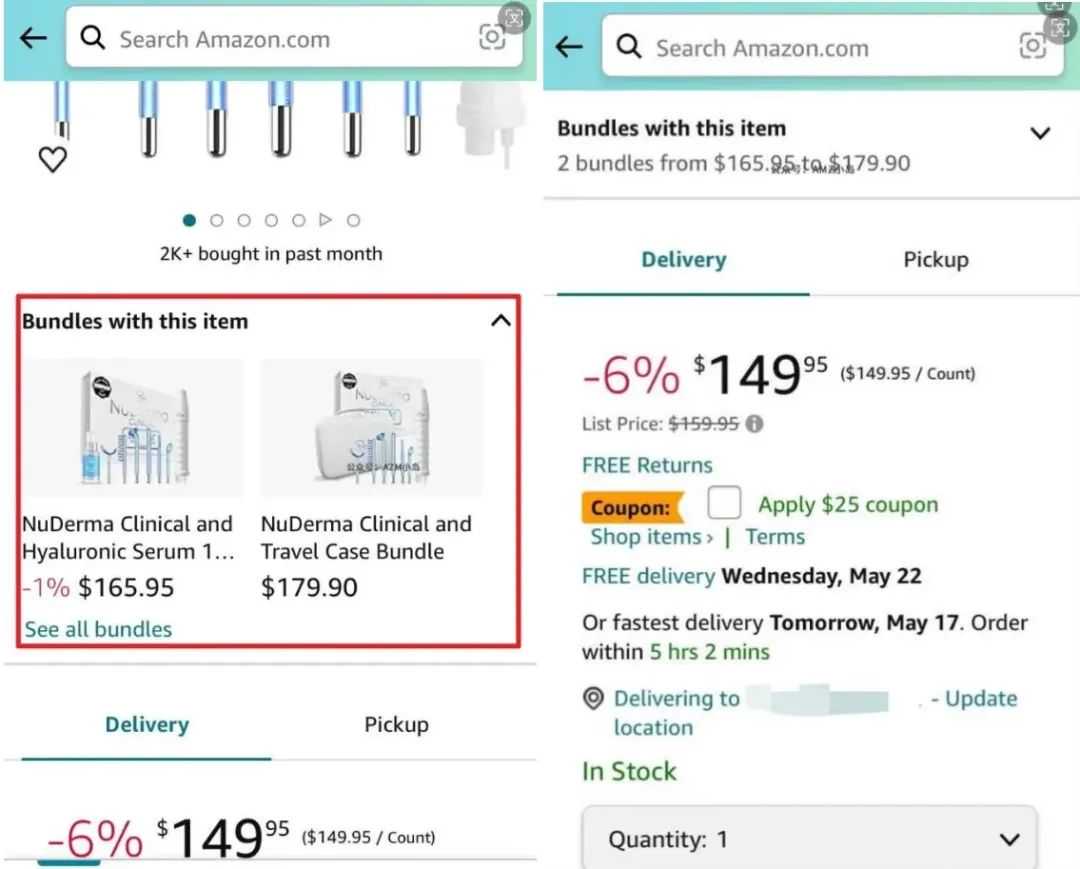
Task: Open camera lens search in left search bar
Action: pos(492,37)
